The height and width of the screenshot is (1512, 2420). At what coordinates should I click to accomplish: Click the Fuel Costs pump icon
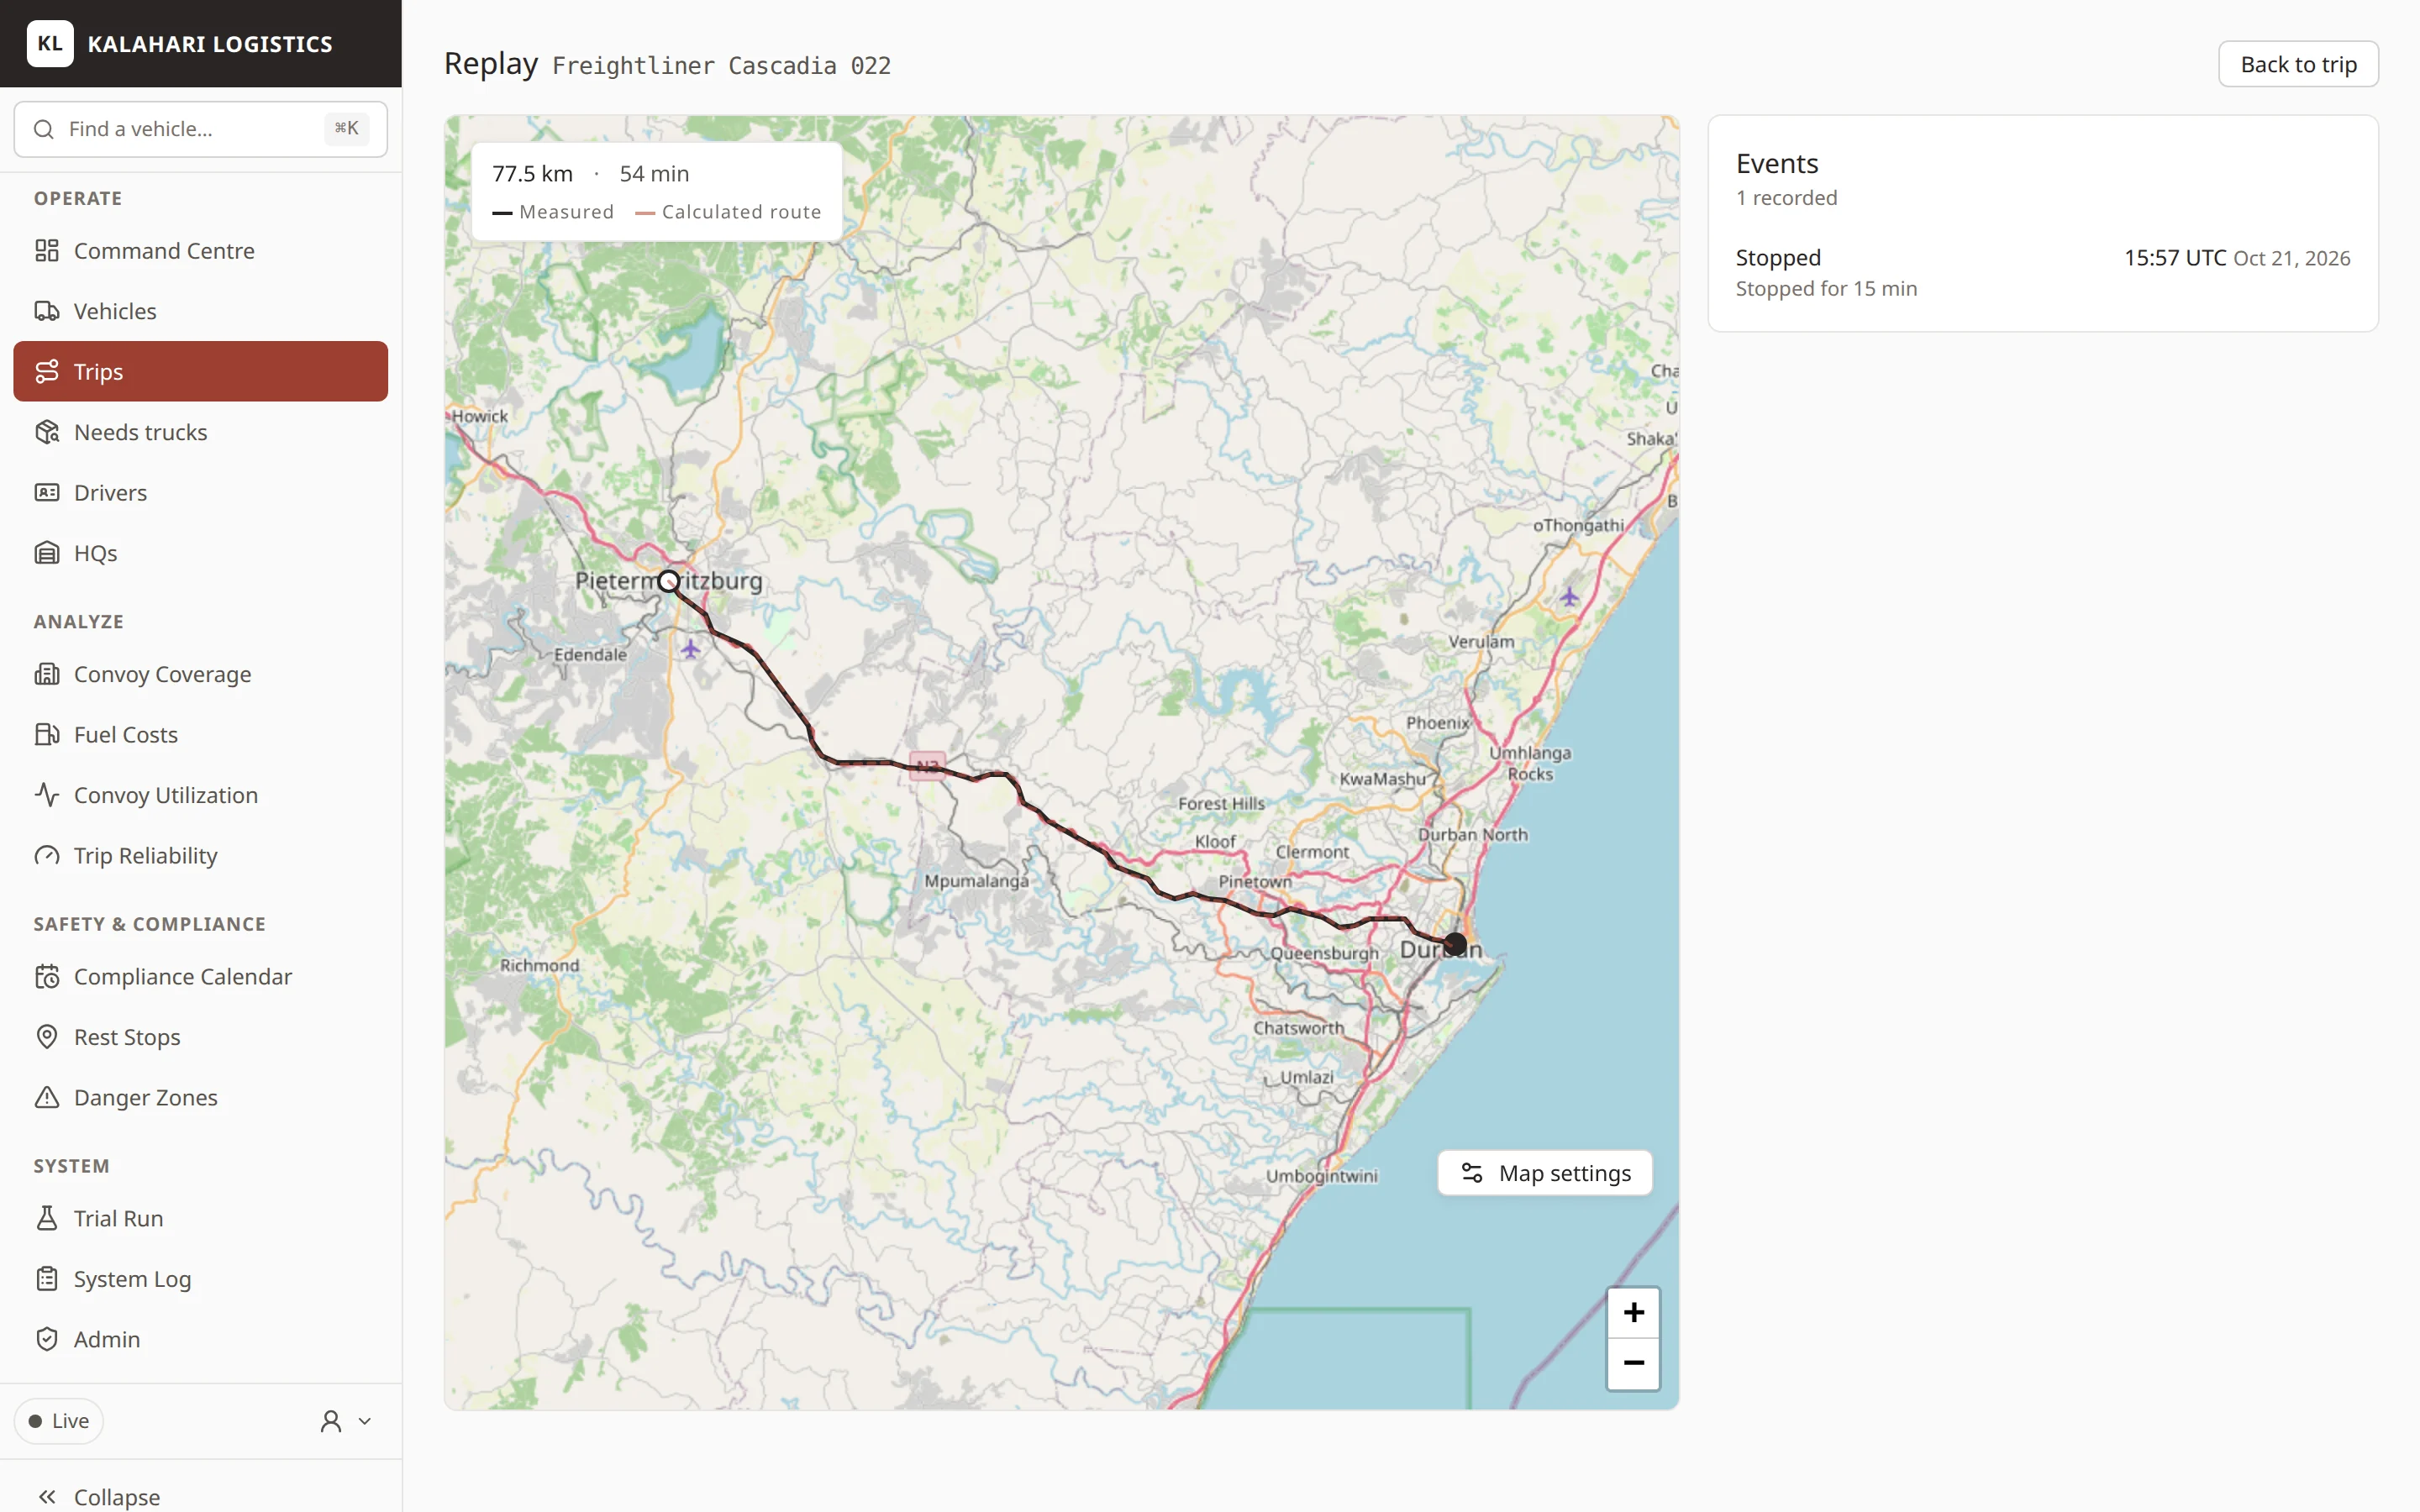click(x=47, y=734)
